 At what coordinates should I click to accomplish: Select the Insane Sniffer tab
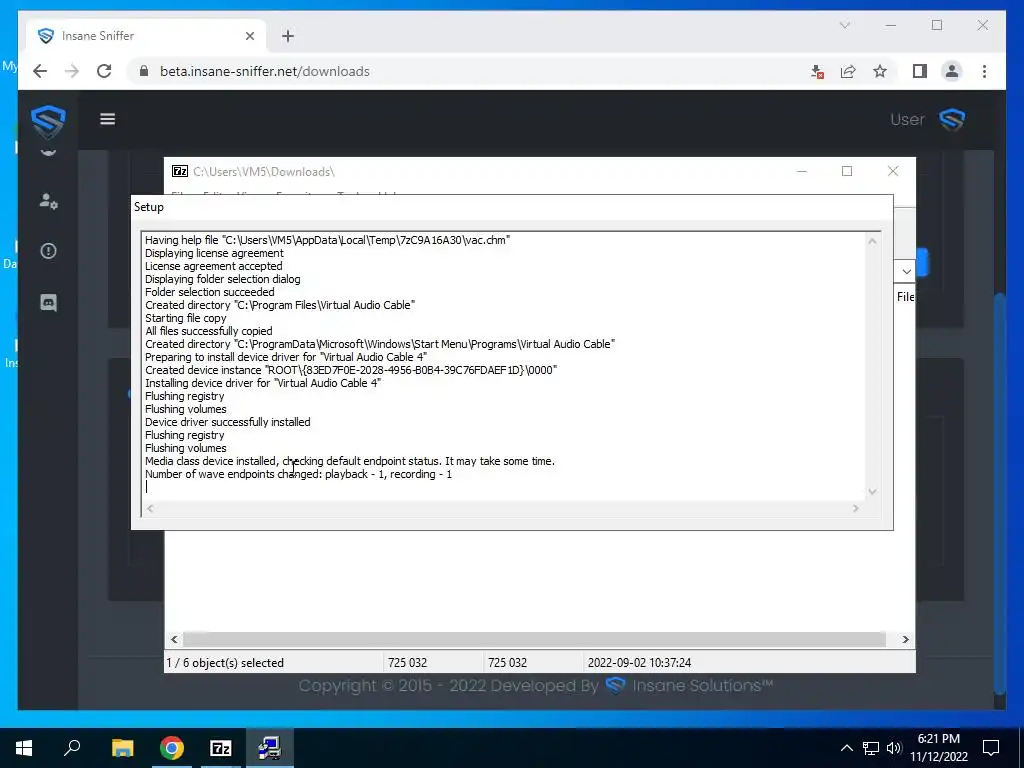147,36
